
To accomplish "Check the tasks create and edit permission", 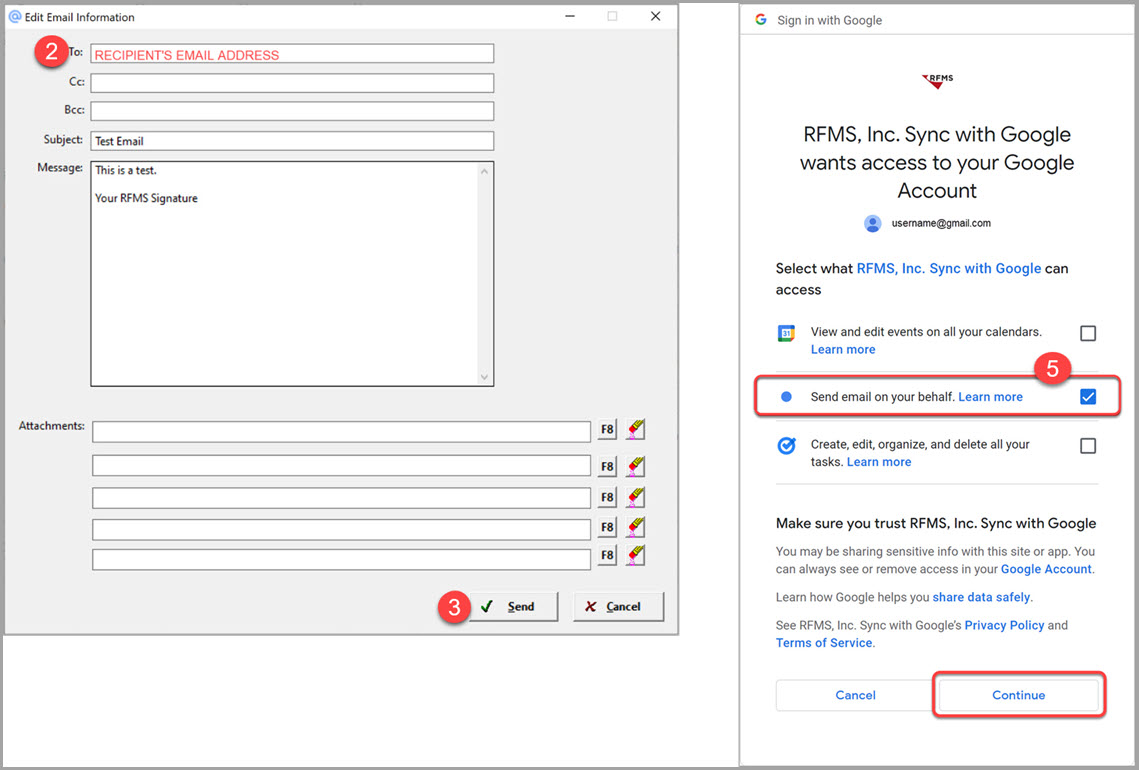I will point(1088,446).
